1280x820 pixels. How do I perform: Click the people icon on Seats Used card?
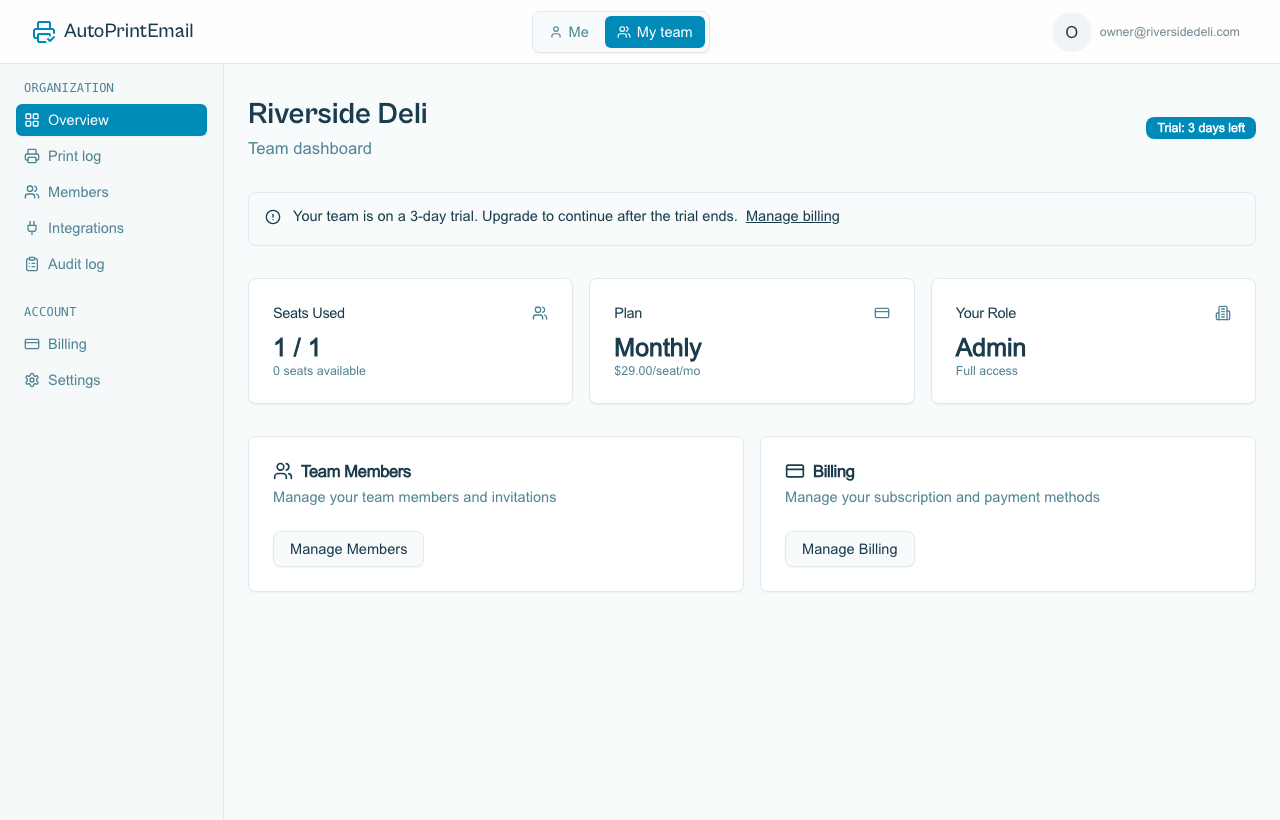[x=540, y=313]
